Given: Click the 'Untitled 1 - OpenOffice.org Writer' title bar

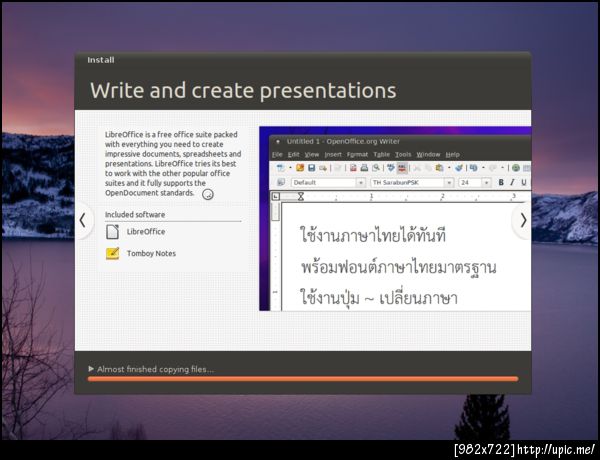Looking at the screenshot, I should click(x=343, y=141).
